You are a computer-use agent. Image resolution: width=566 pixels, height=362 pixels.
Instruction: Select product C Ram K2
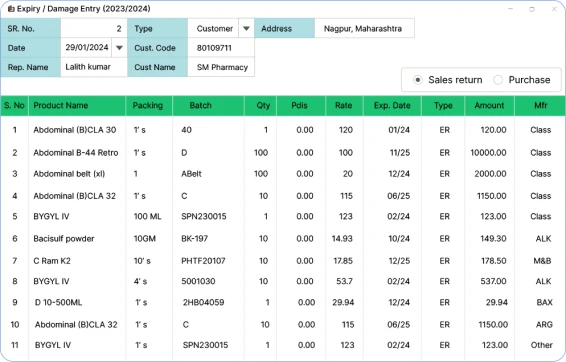tap(52, 261)
